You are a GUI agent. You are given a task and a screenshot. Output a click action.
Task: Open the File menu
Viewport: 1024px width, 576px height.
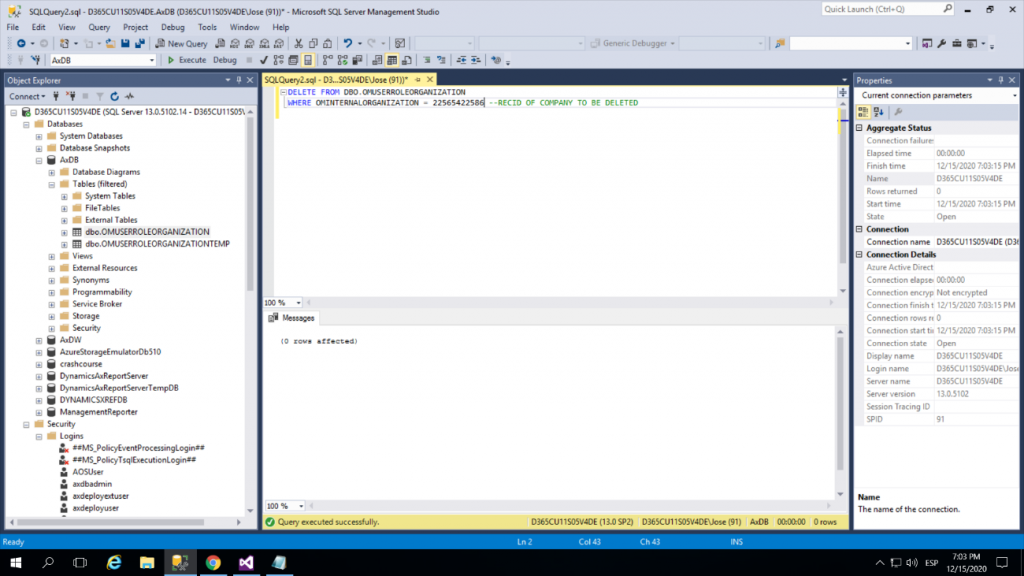click(12, 27)
